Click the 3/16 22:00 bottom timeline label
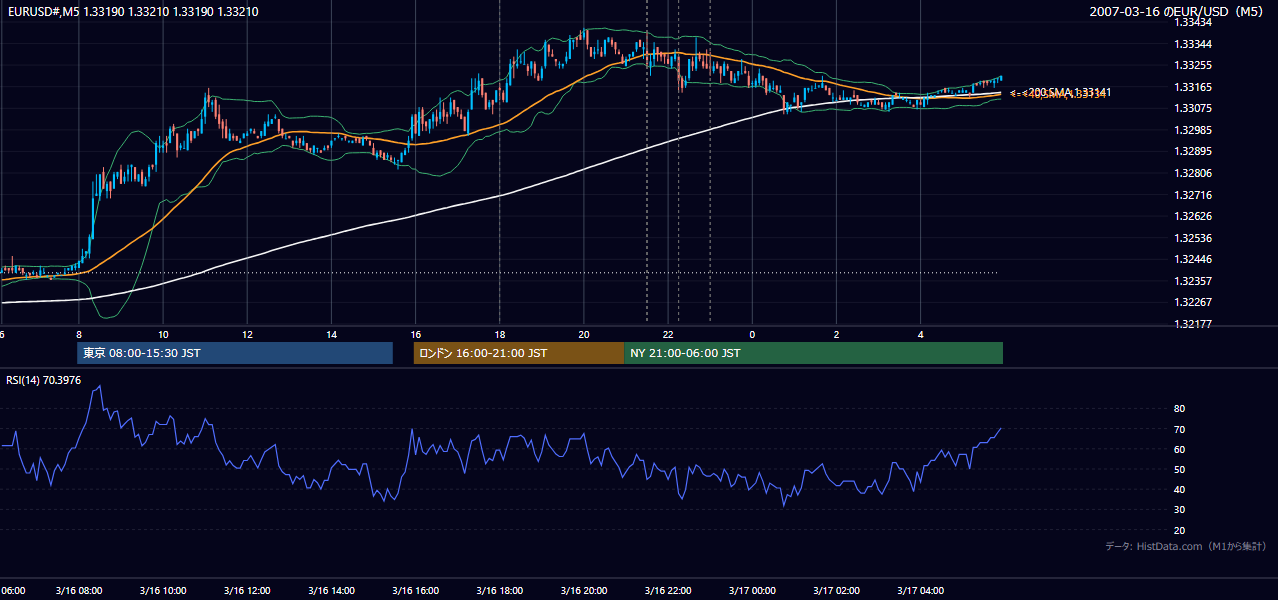The width and height of the screenshot is (1278, 600). 668,590
